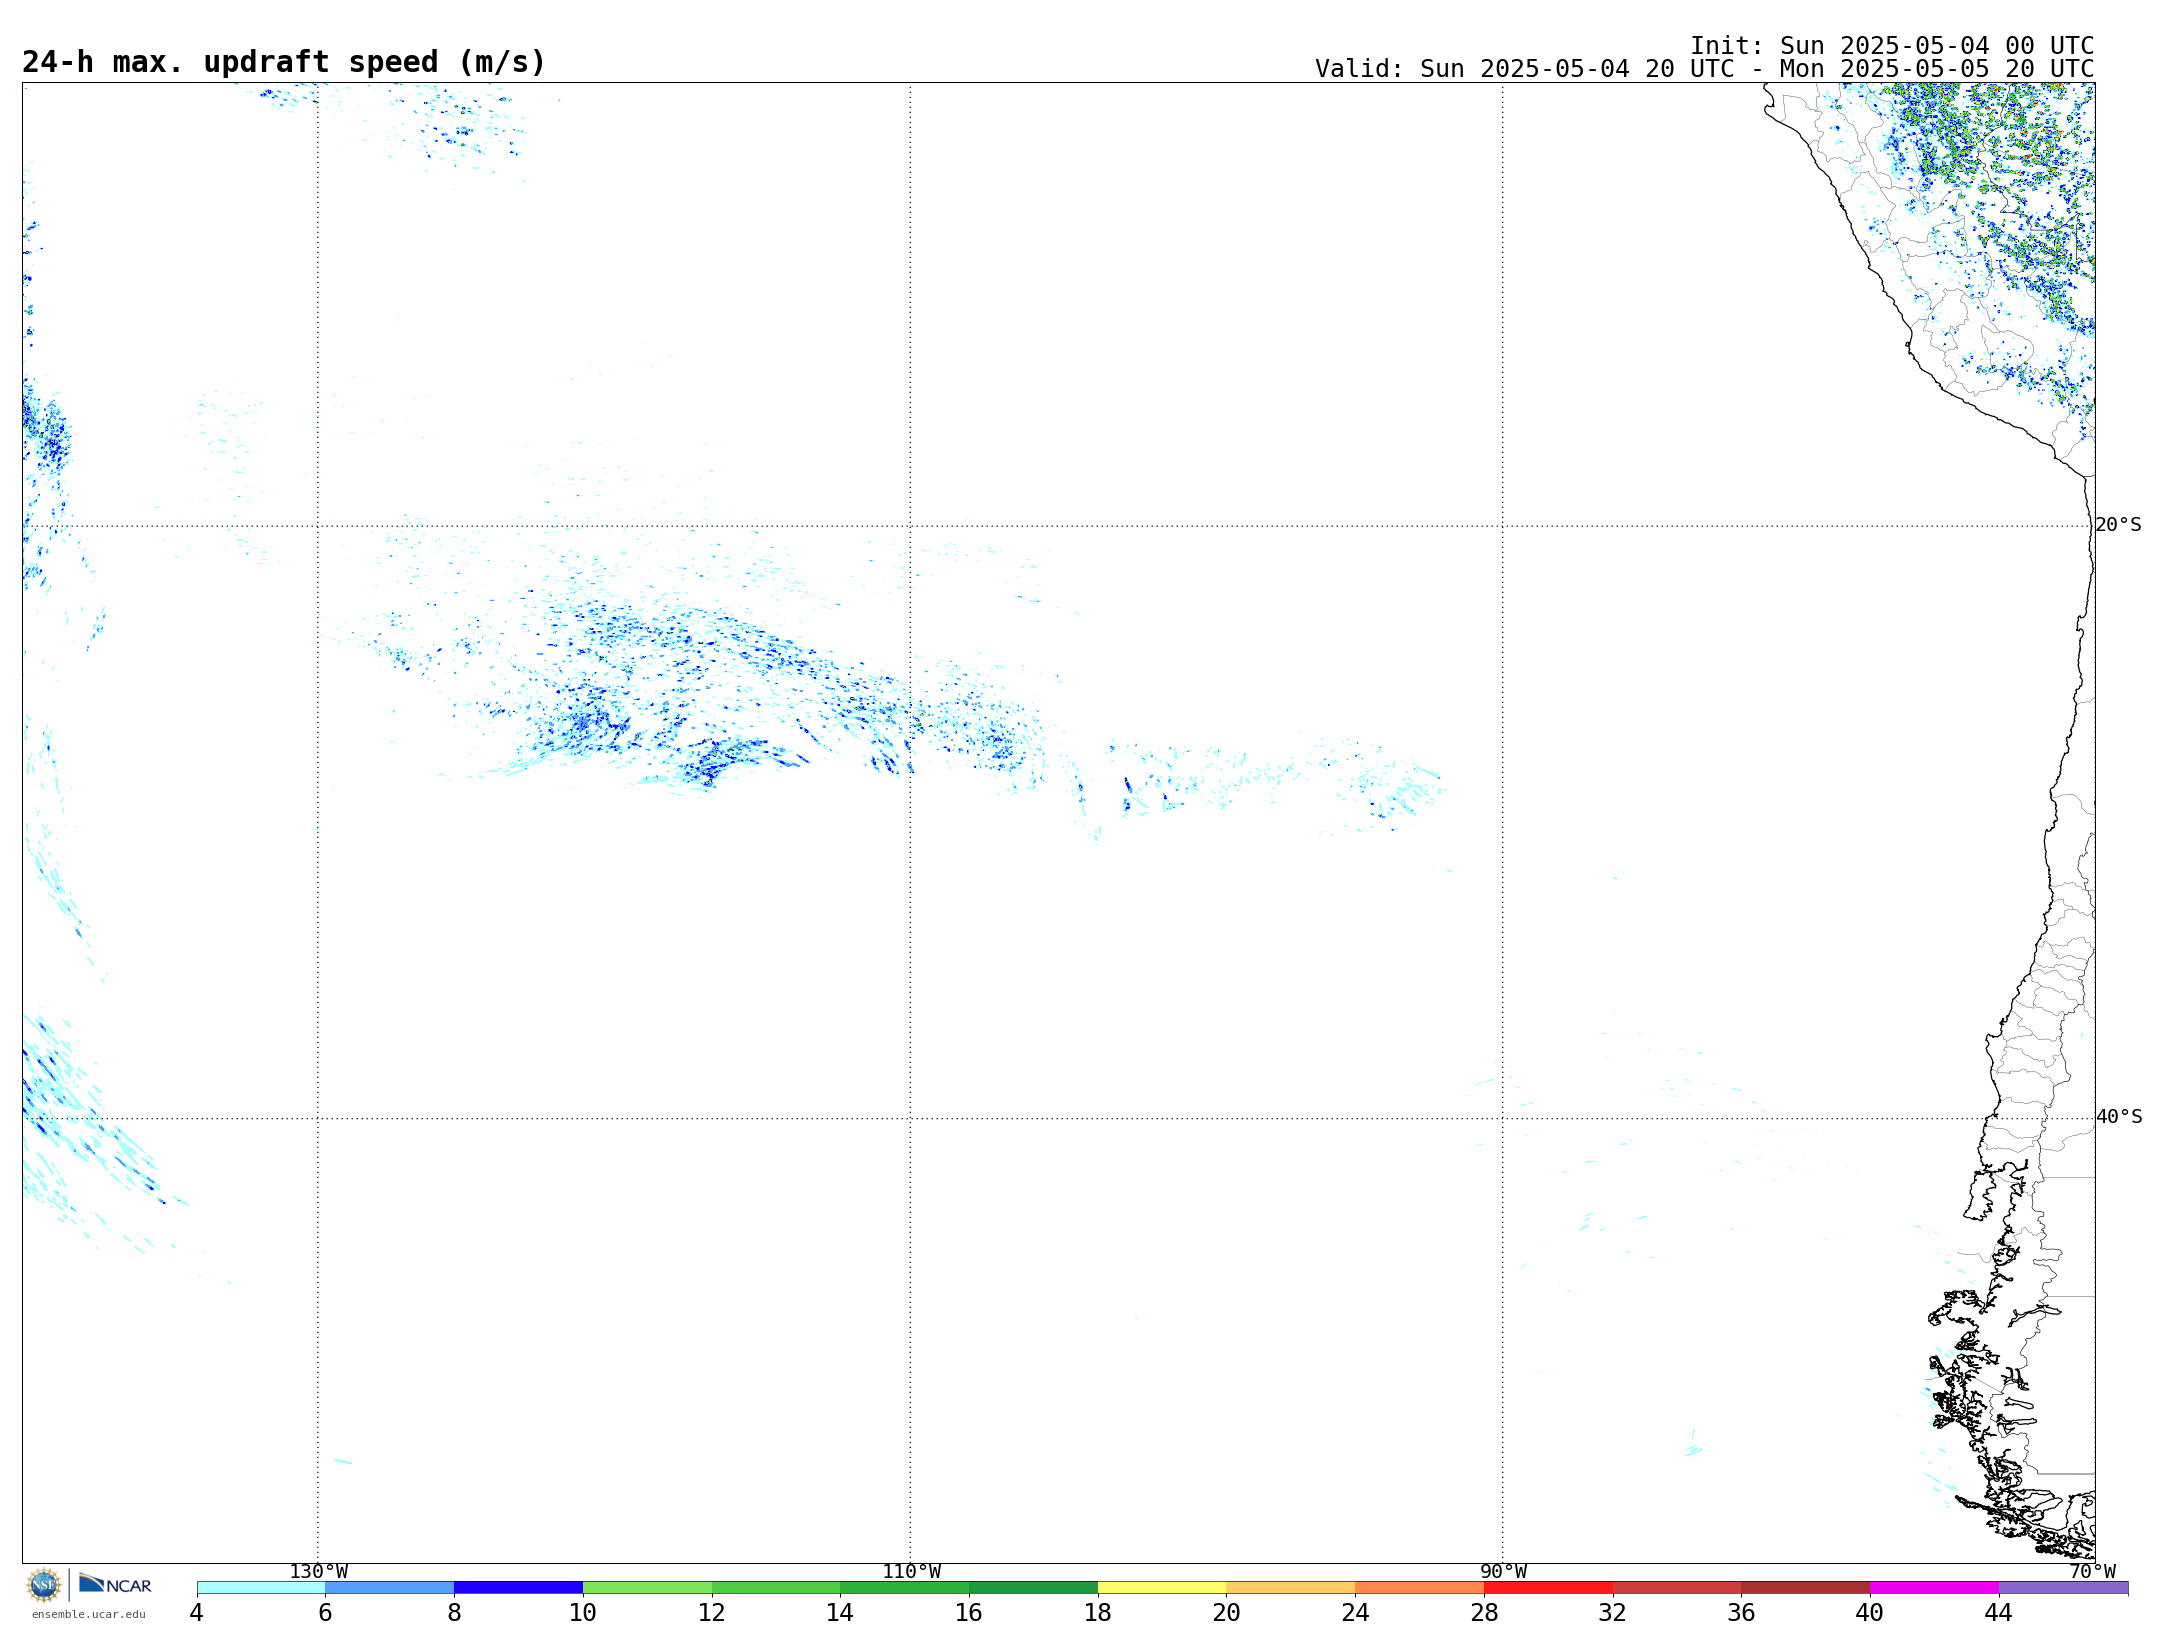The height and width of the screenshot is (1626, 2160).
Task: Pick the light blue 6-8 colorbar segment
Action: coord(390,1588)
